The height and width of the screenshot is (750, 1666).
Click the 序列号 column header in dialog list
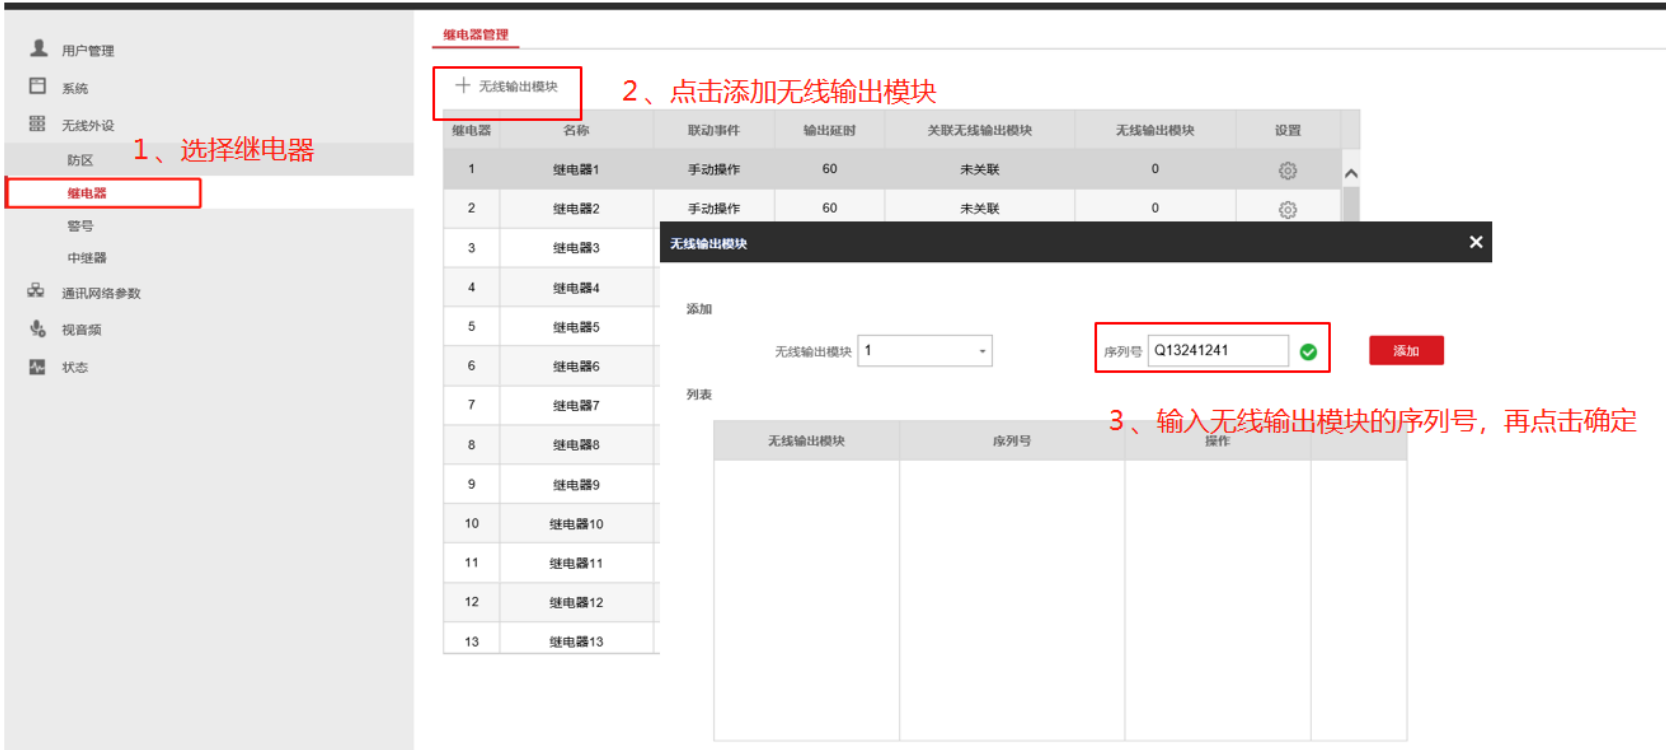coord(1012,441)
